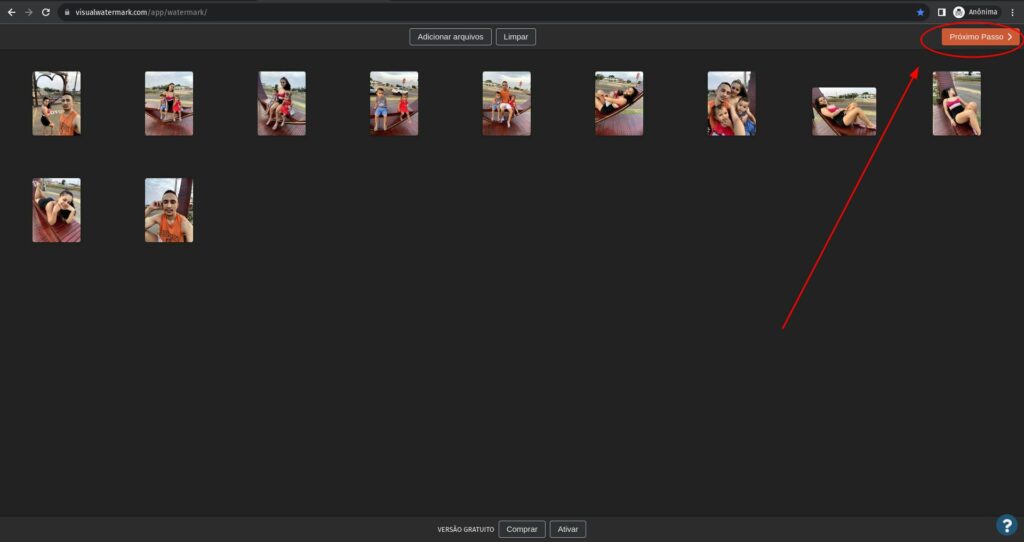Select seventh top-row family selfie thumbnail
The width and height of the screenshot is (1024, 542).
[731, 103]
